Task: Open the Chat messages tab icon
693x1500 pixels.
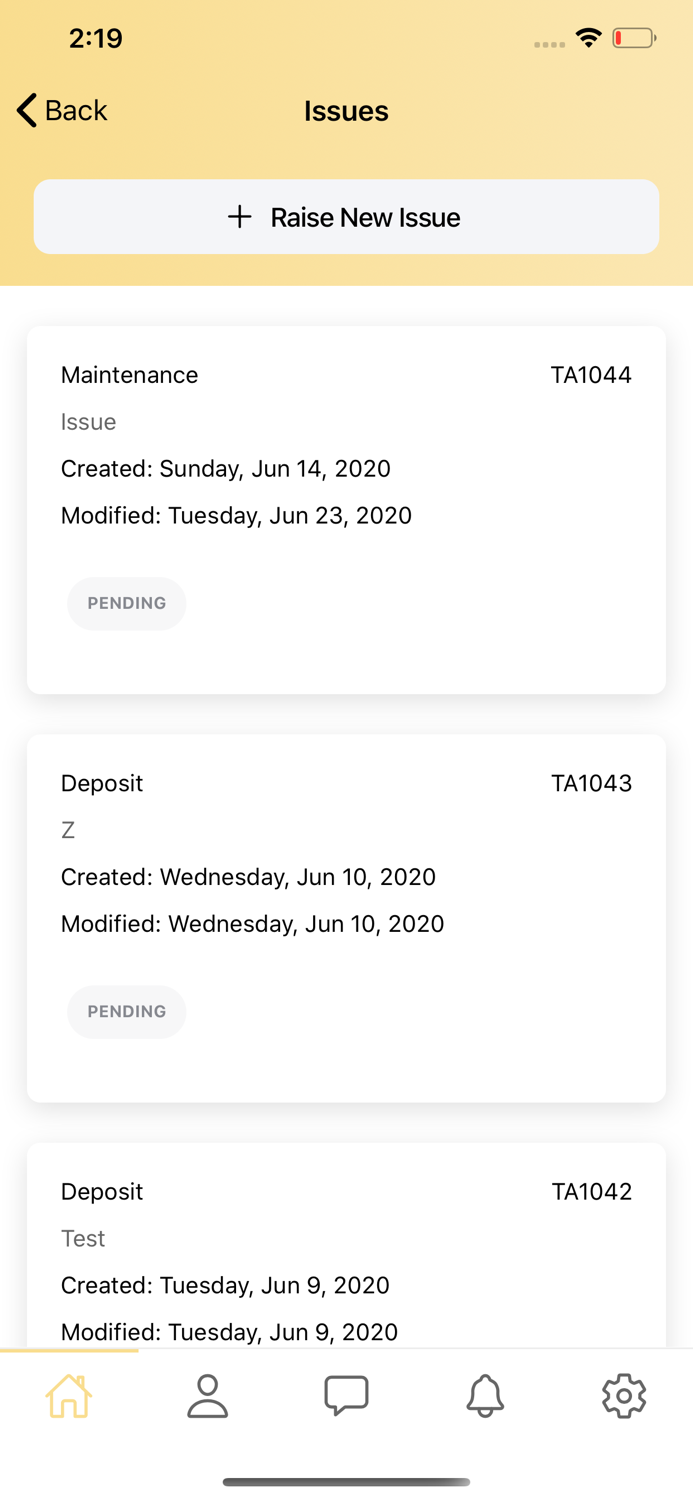Action: click(347, 1396)
